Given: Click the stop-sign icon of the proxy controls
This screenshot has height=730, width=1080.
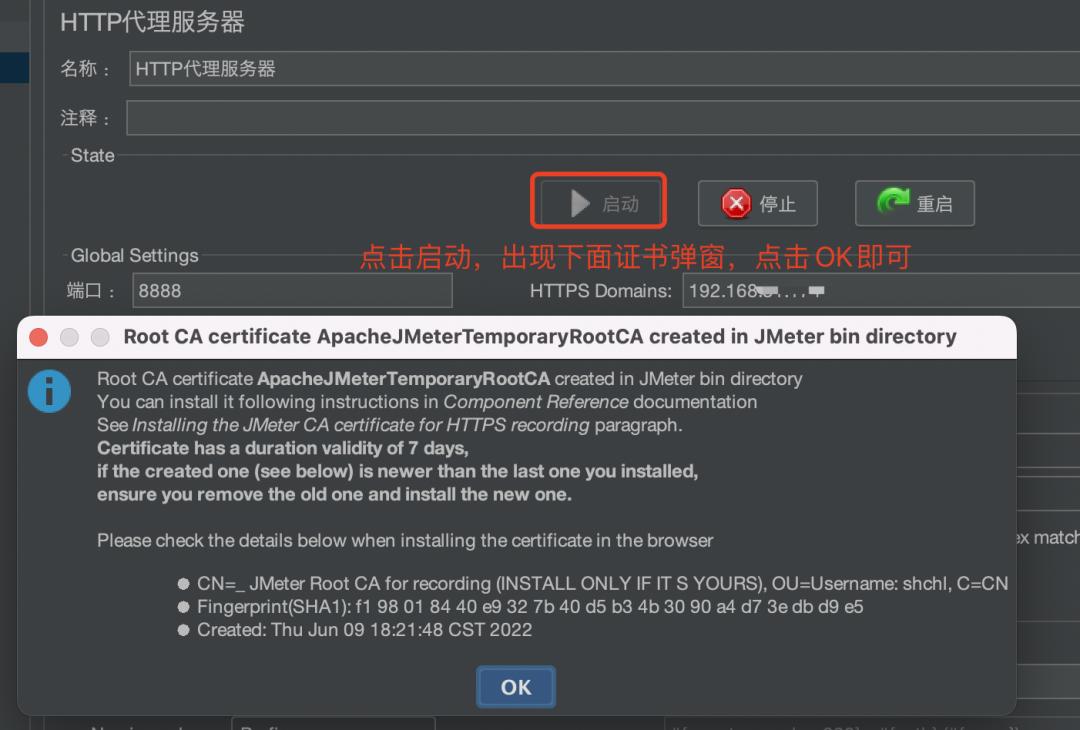Looking at the screenshot, I should click(738, 204).
